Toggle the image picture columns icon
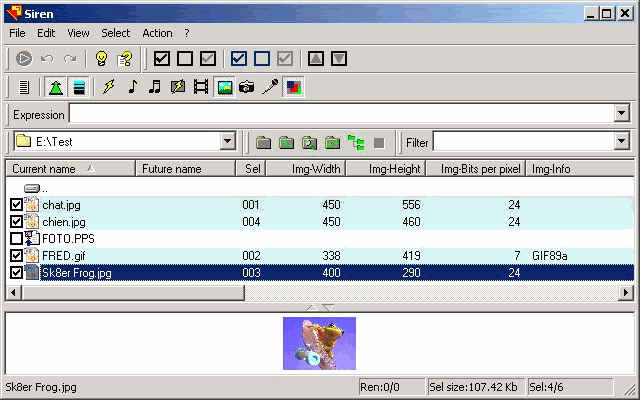Image resolution: width=640 pixels, height=400 pixels. click(224, 87)
